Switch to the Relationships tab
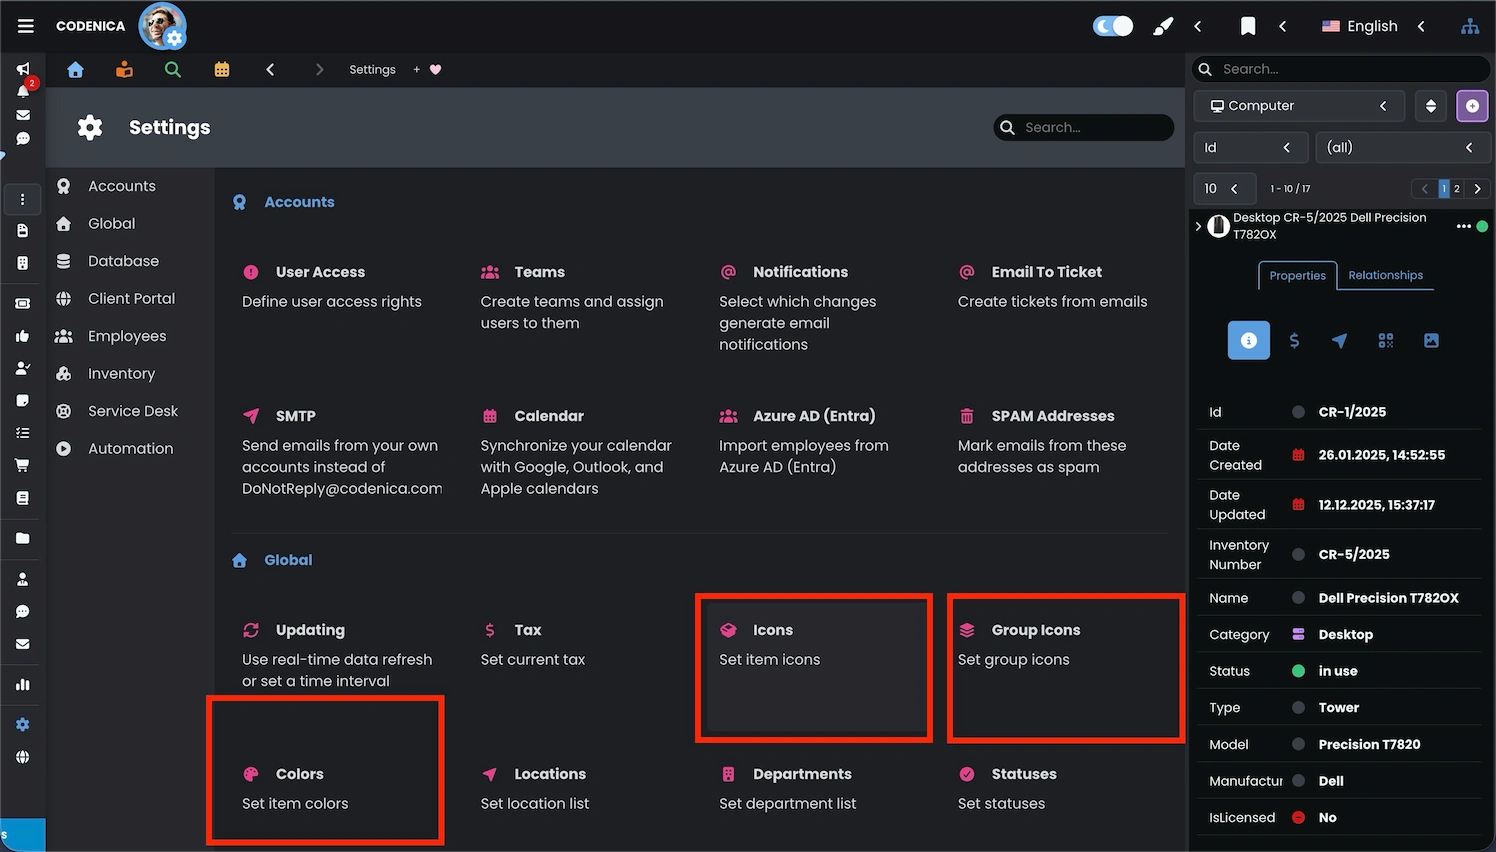The width and height of the screenshot is (1496, 852). 1385,275
